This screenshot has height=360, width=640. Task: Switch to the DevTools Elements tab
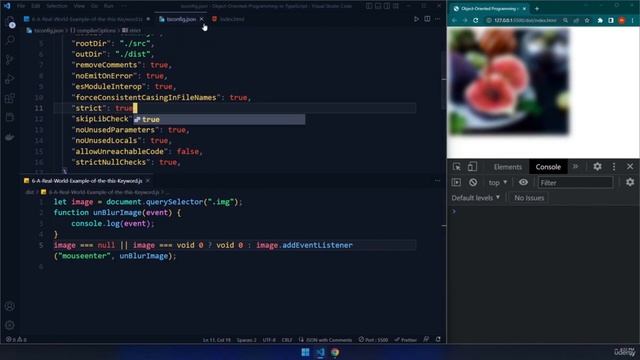point(507,167)
